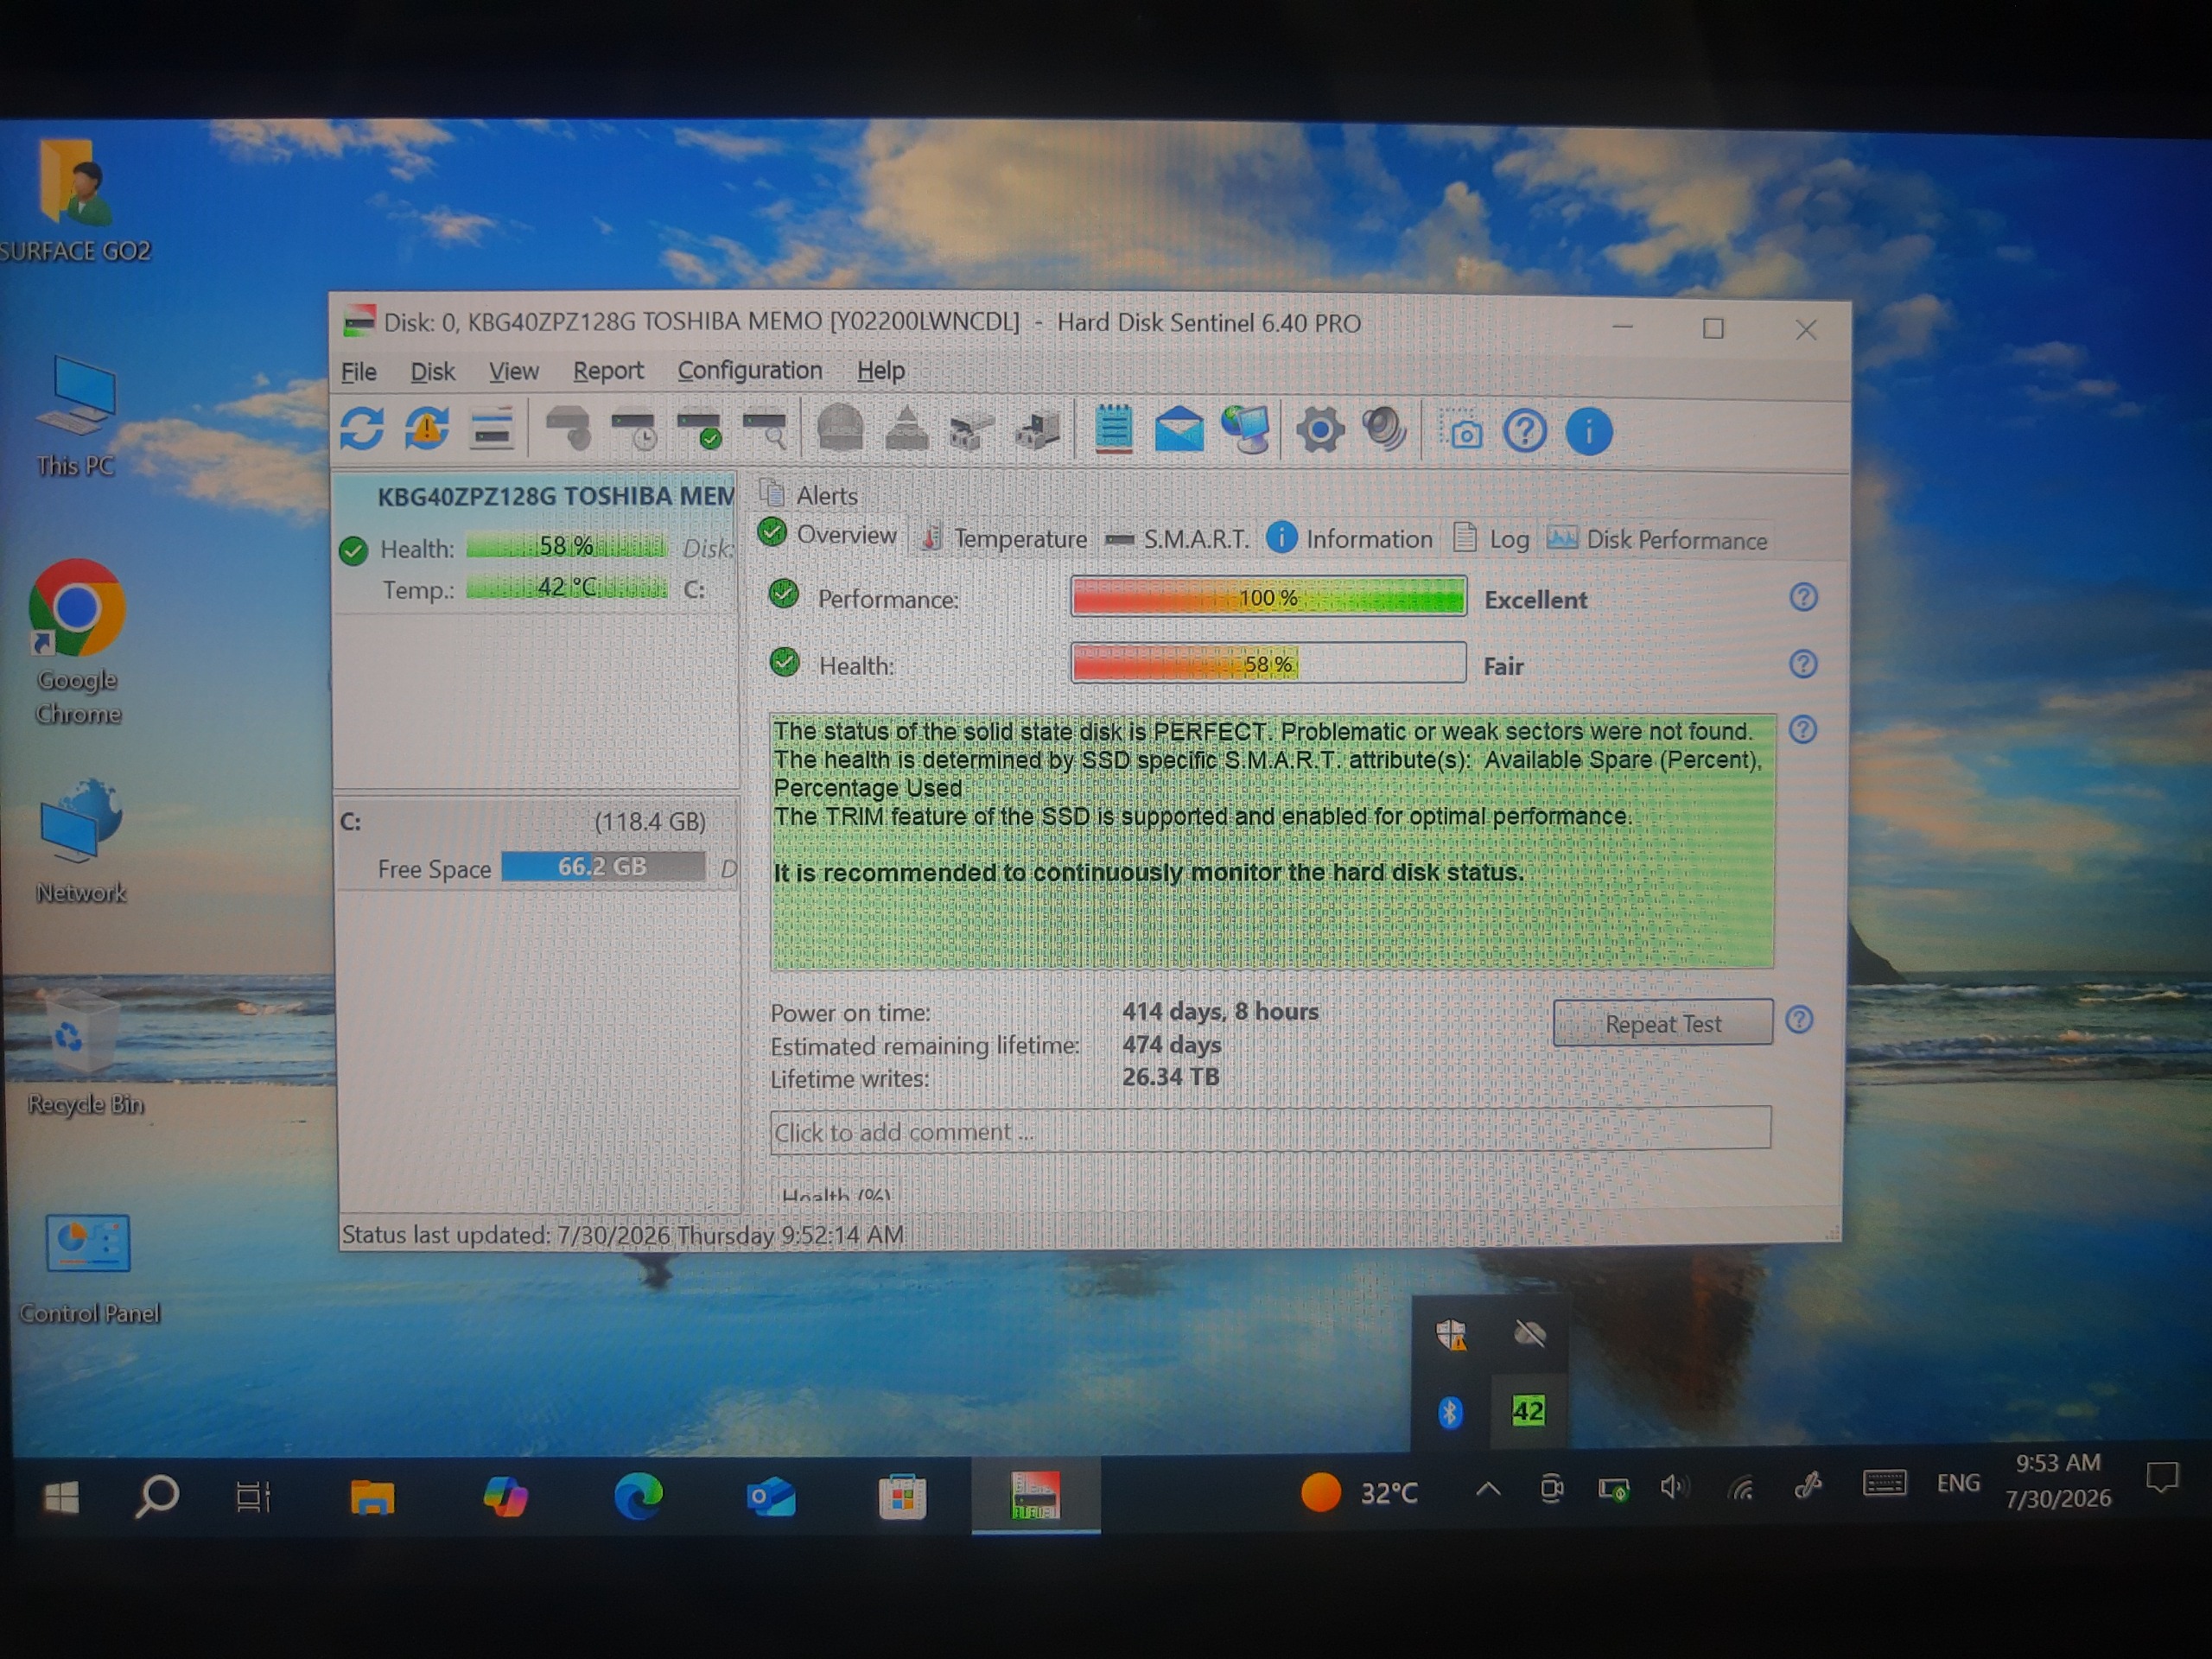Viewport: 2212px width, 1659px height.
Task: Click the taskbar clock showing 9:53 AM
Action: pos(2057,1480)
